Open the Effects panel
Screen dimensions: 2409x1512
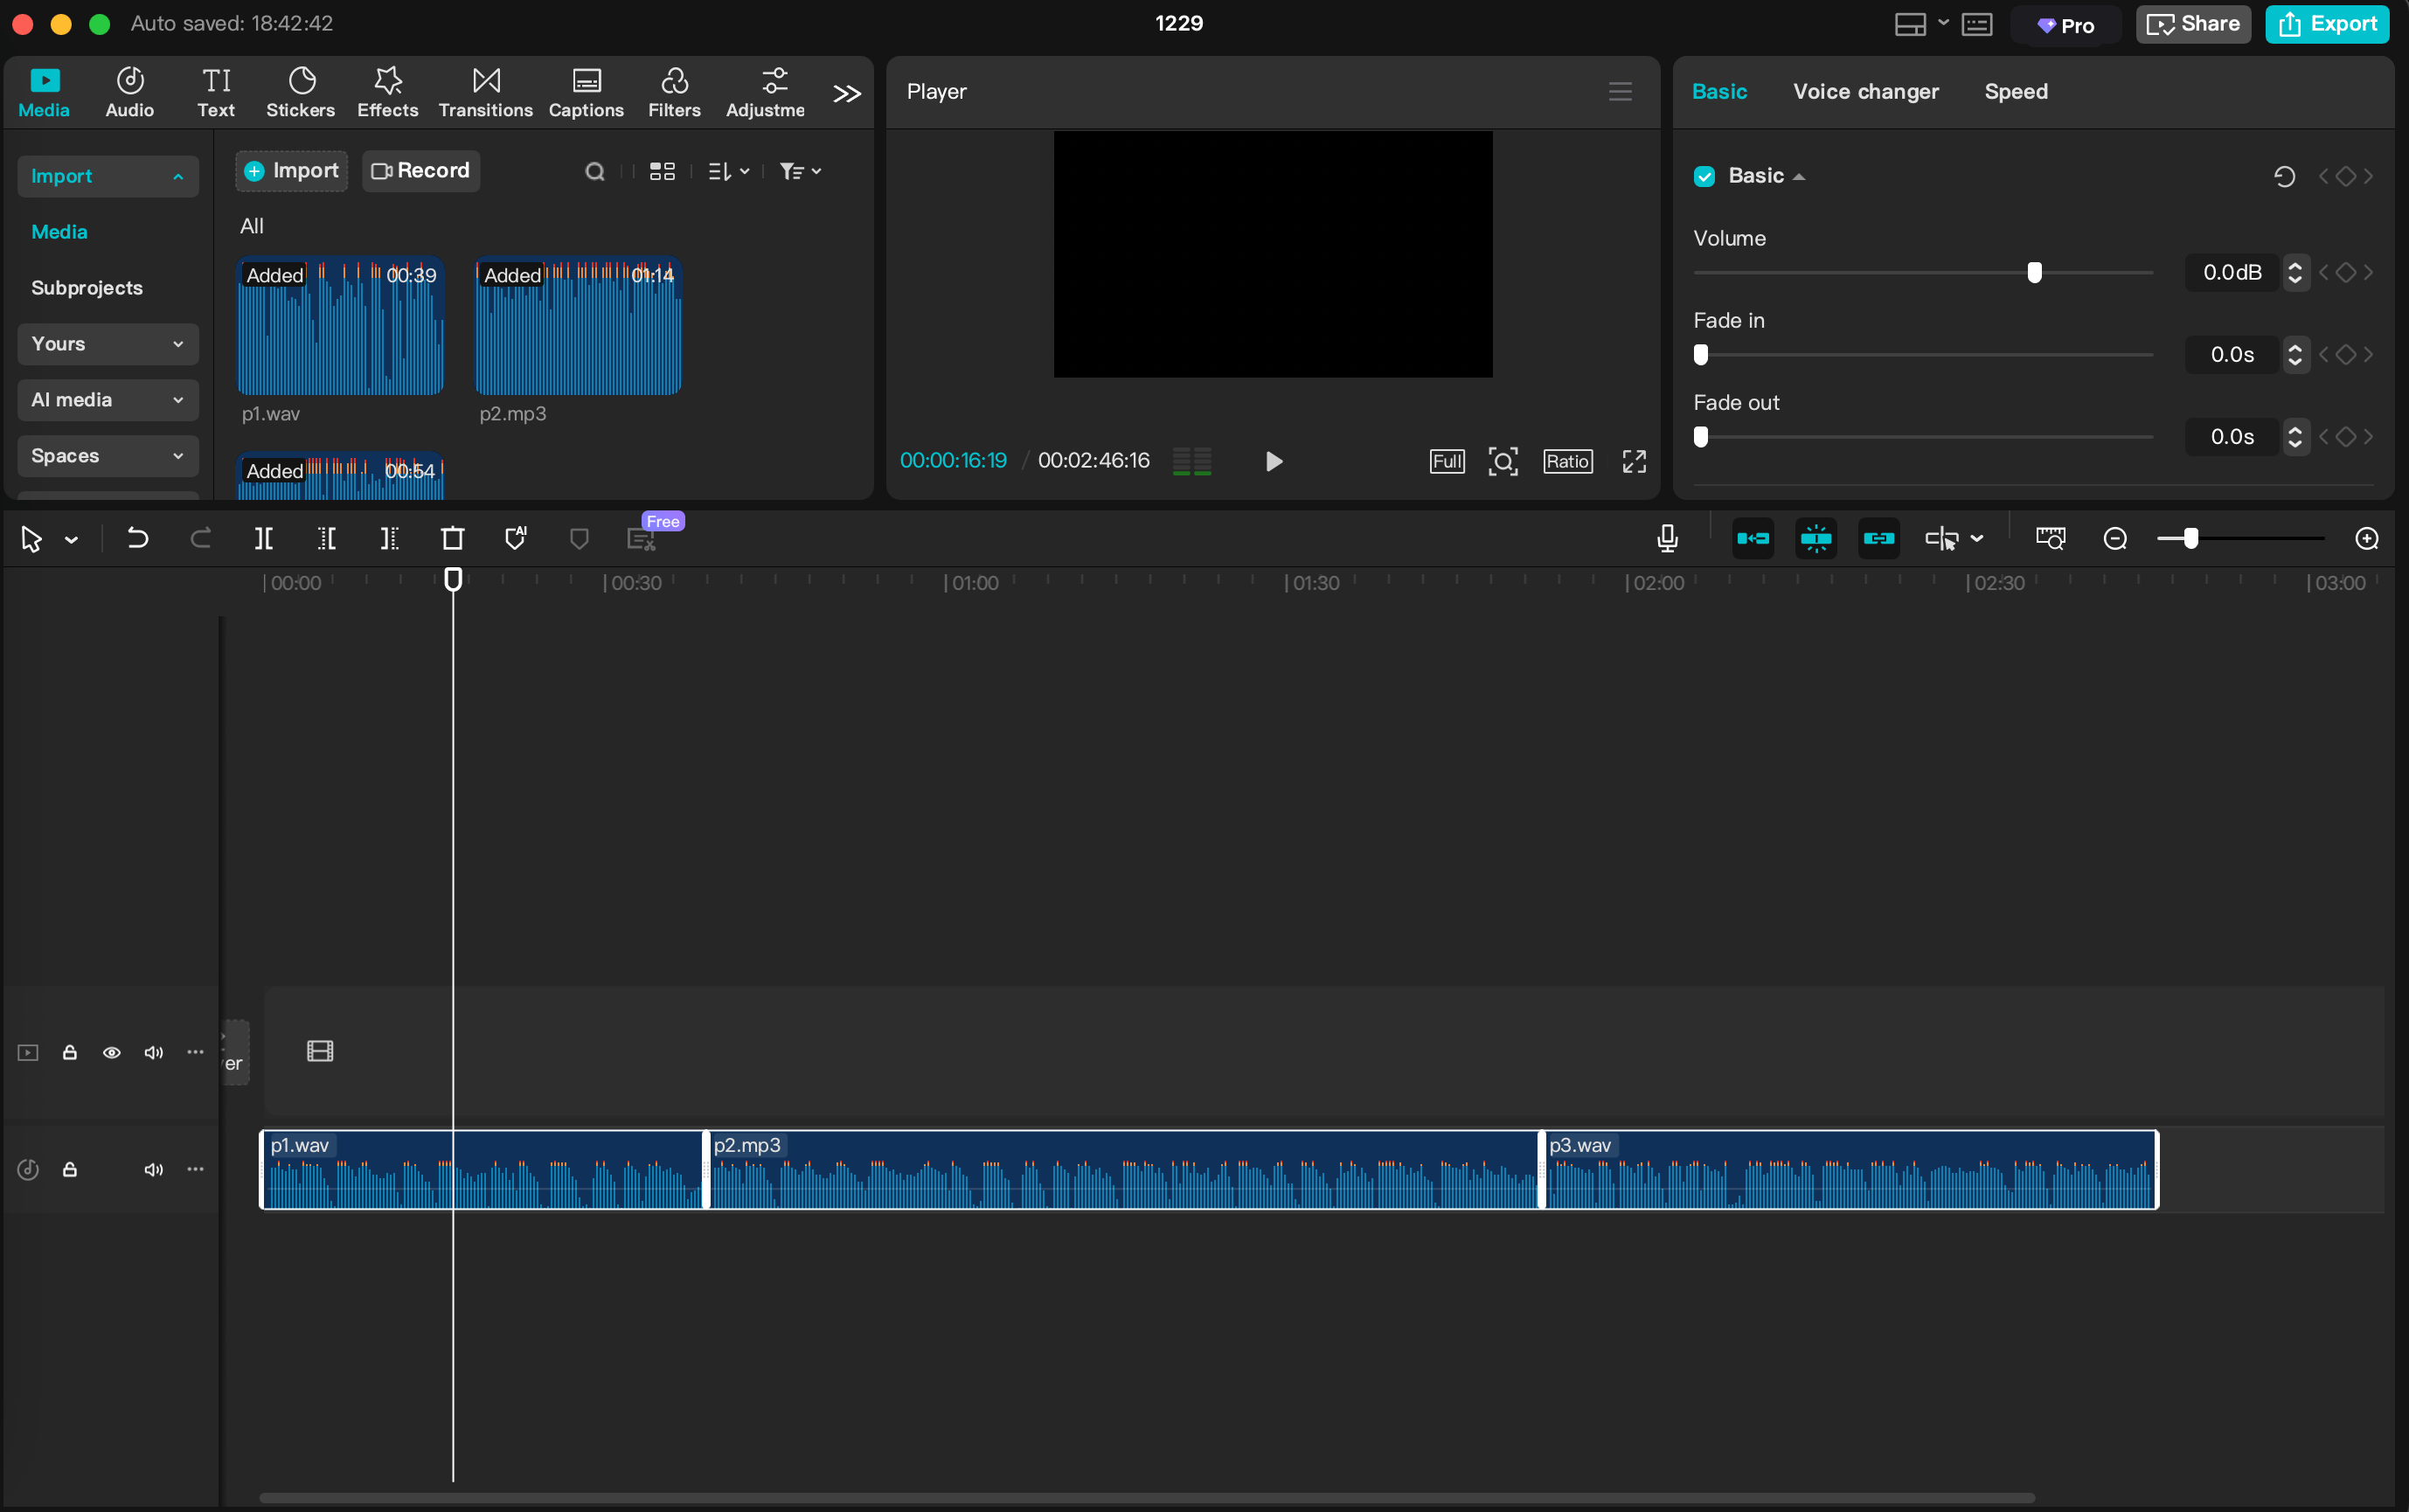point(387,92)
